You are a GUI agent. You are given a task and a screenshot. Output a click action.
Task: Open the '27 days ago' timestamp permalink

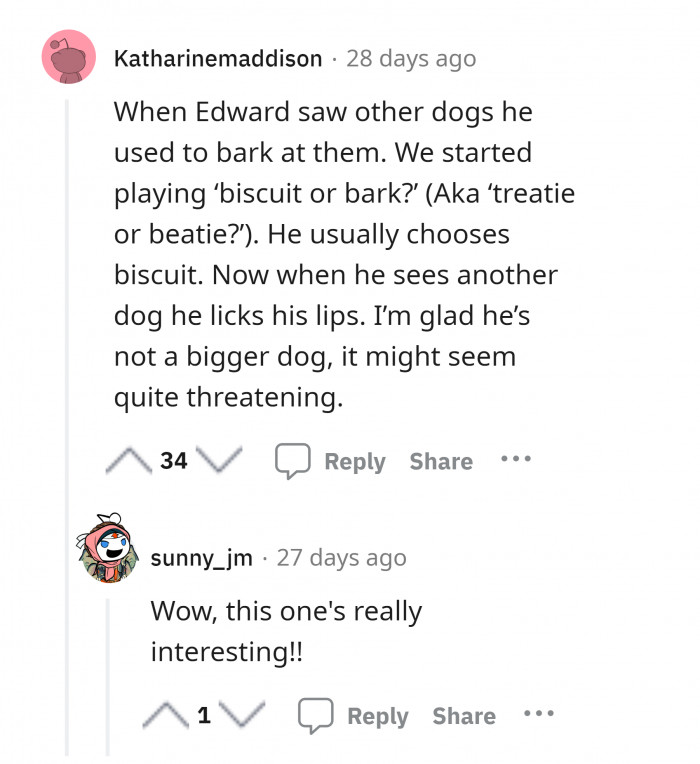click(x=342, y=557)
